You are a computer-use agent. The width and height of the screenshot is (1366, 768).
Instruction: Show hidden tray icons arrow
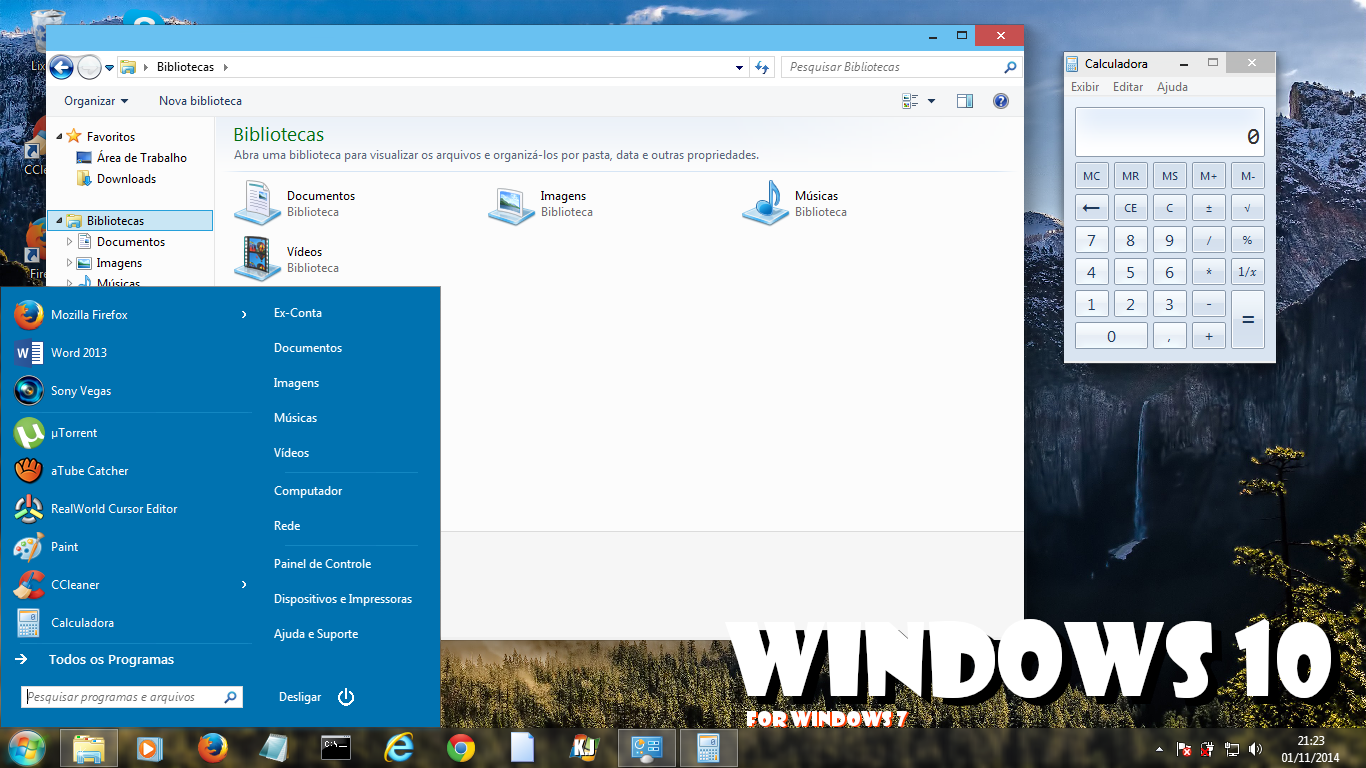1159,749
